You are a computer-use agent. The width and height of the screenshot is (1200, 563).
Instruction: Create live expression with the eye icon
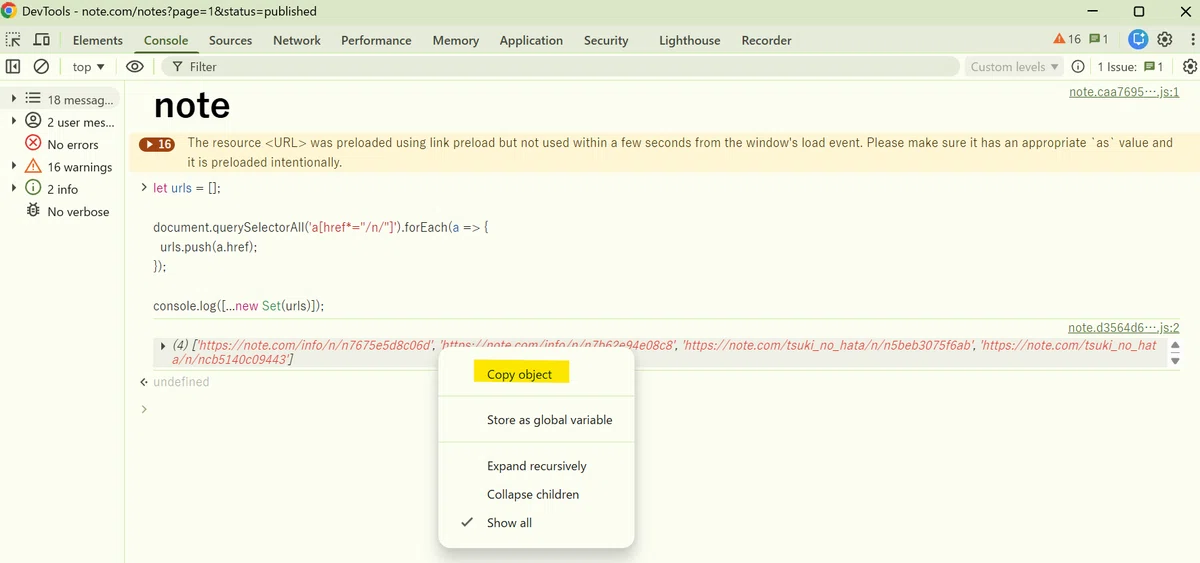tap(135, 67)
